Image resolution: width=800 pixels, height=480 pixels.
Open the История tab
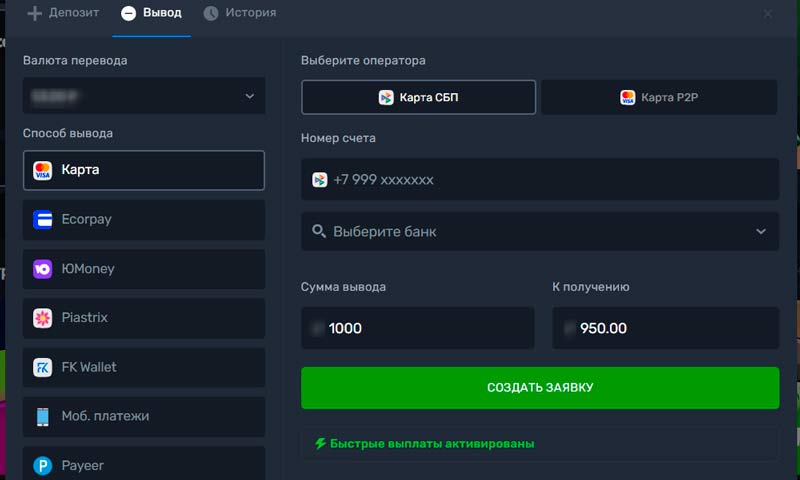[x=240, y=13]
